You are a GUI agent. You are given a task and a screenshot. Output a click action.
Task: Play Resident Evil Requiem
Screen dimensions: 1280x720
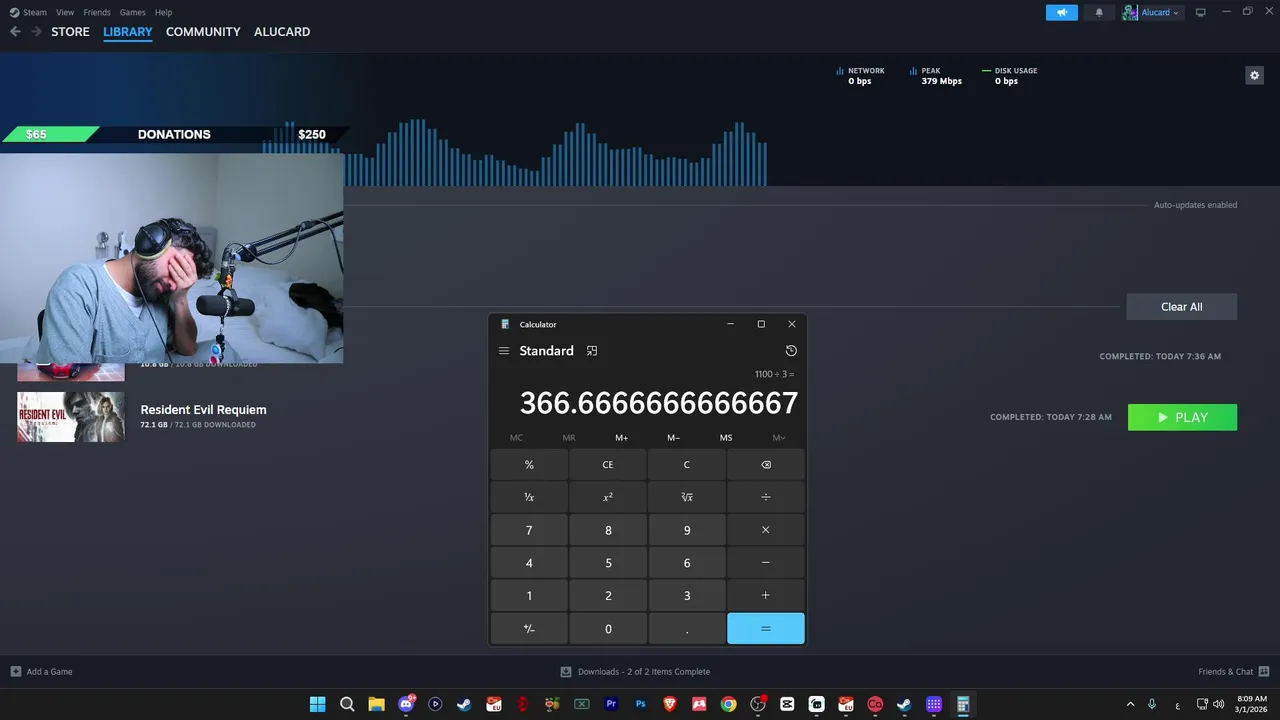[x=1182, y=417]
